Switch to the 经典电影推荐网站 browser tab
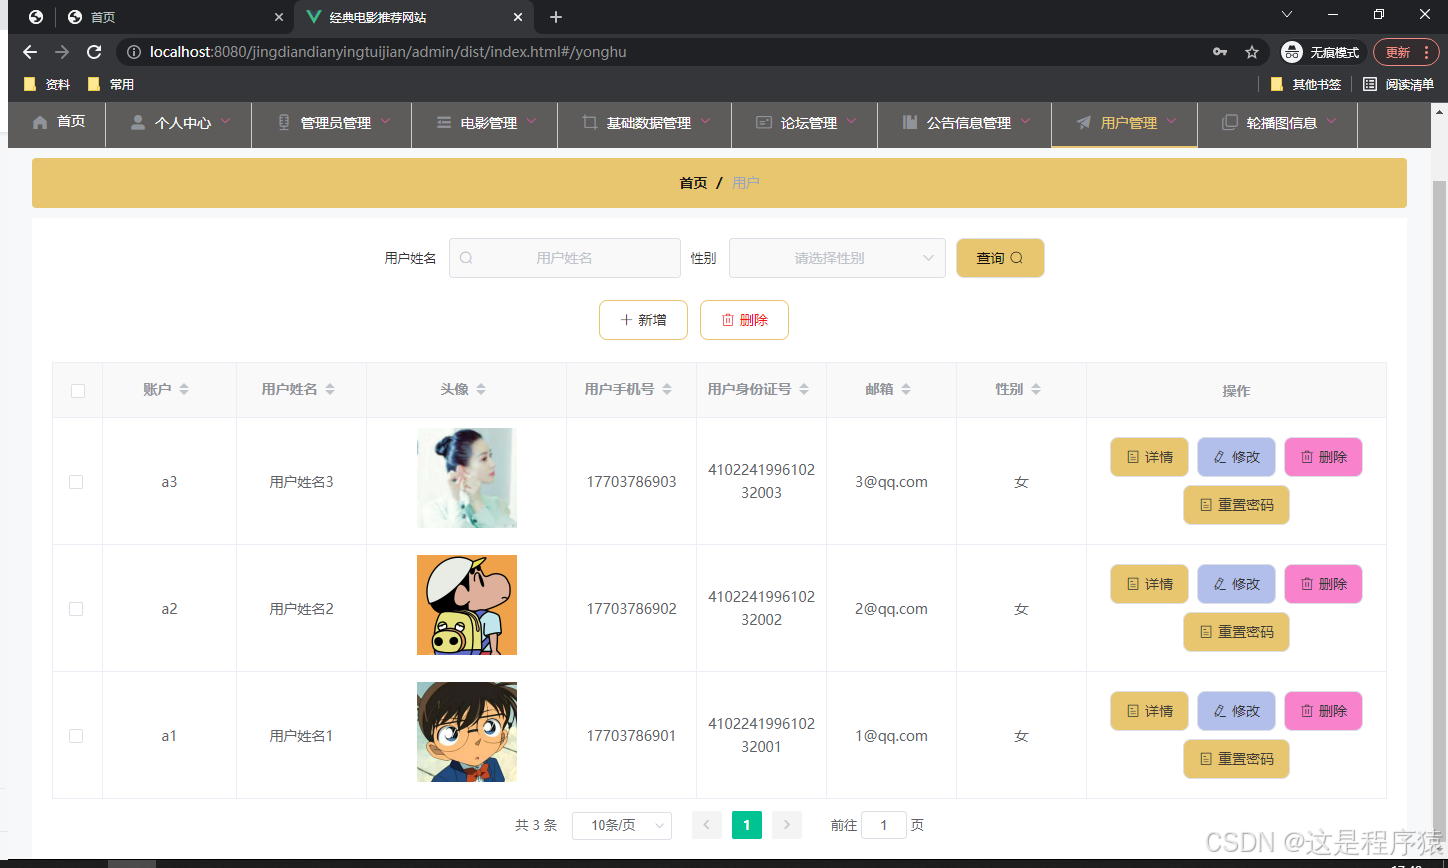Viewport: 1448px width, 868px height. click(x=414, y=17)
